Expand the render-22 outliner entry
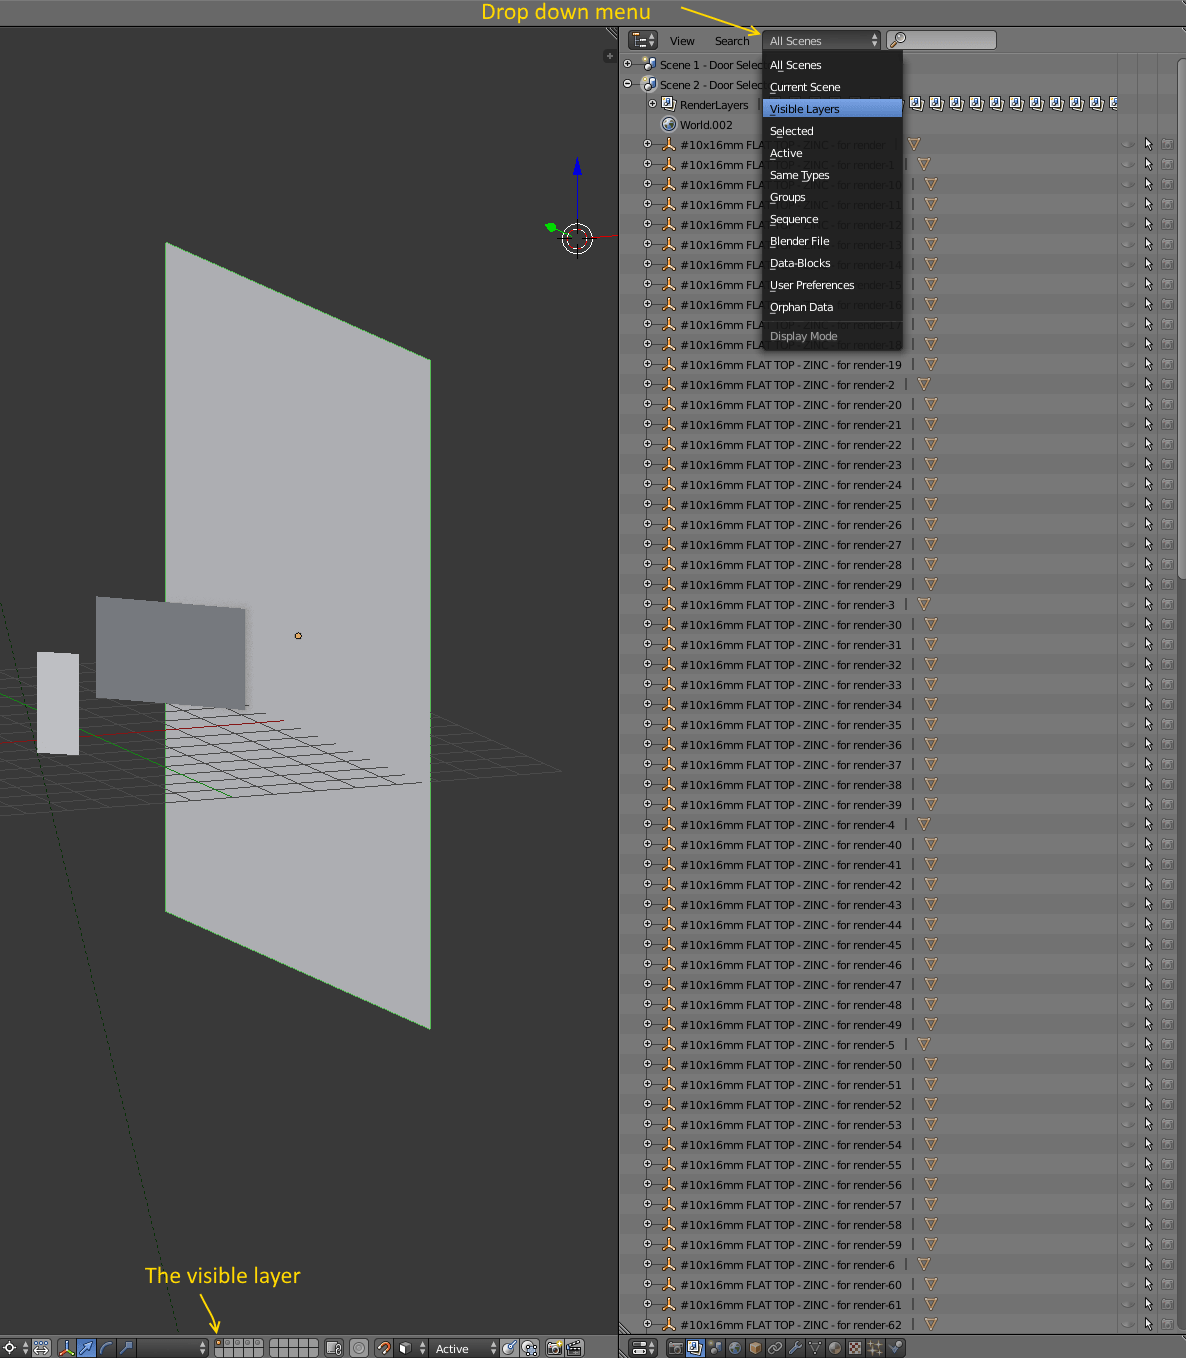 pos(648,444)
